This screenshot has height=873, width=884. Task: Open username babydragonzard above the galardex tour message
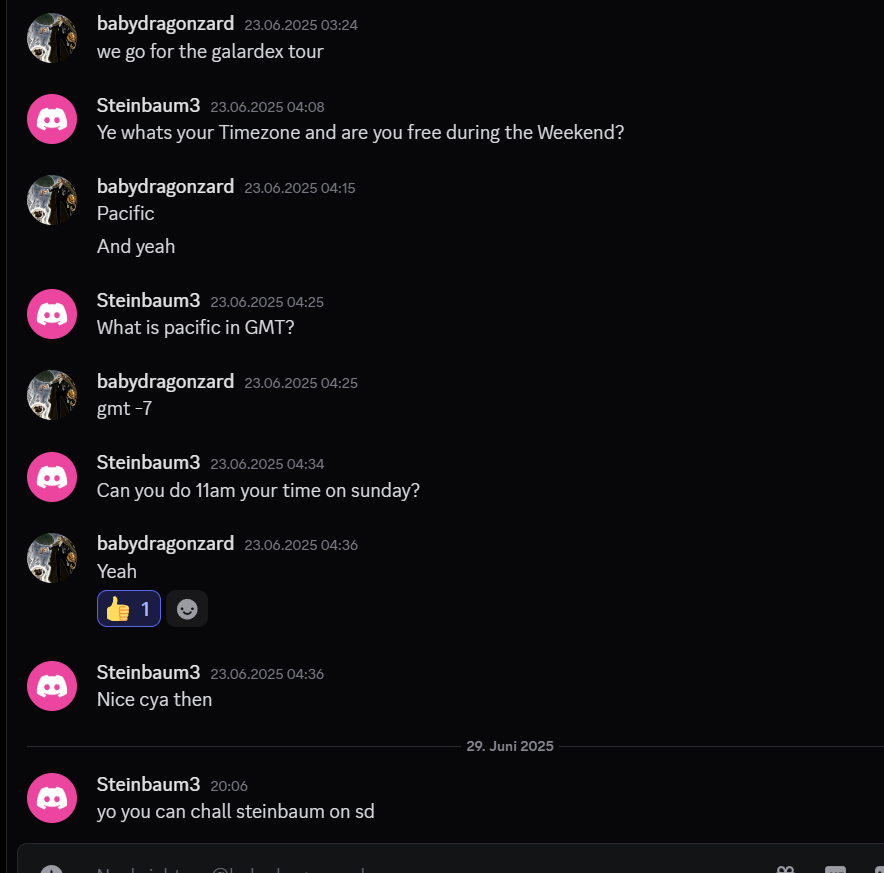165,24
